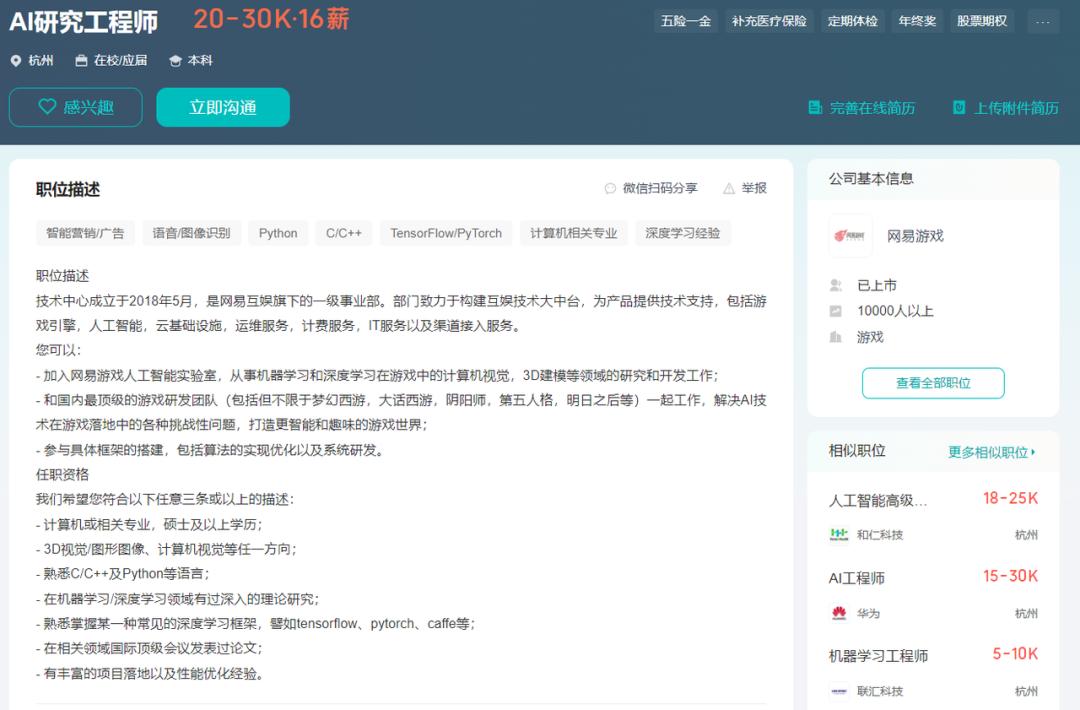Click 微信扫码分享 link
The image size is (1080, 710).
[x=651, y=189]
